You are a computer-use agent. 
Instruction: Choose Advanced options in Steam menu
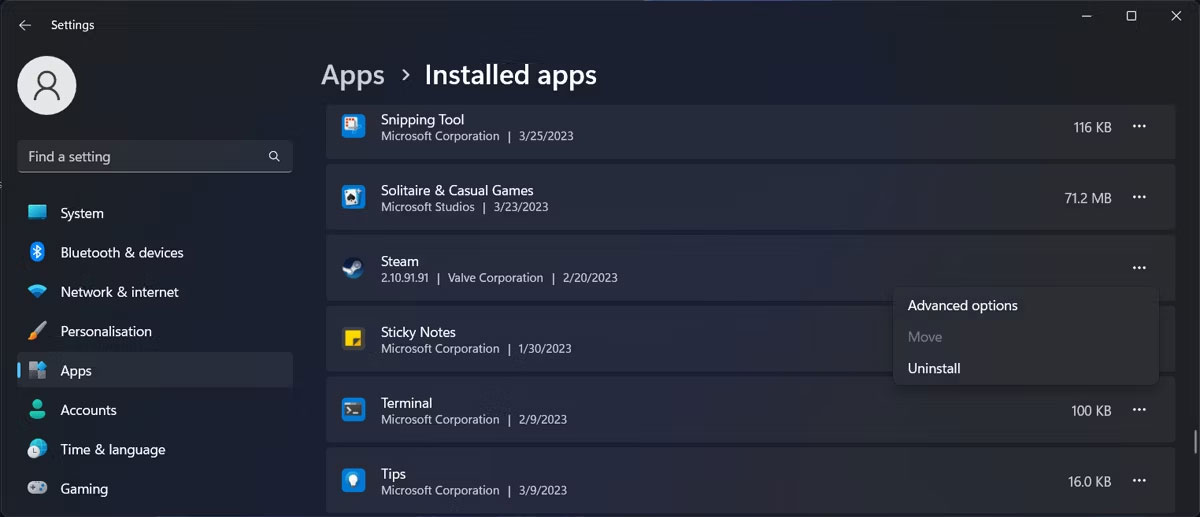coord(1026,306)
